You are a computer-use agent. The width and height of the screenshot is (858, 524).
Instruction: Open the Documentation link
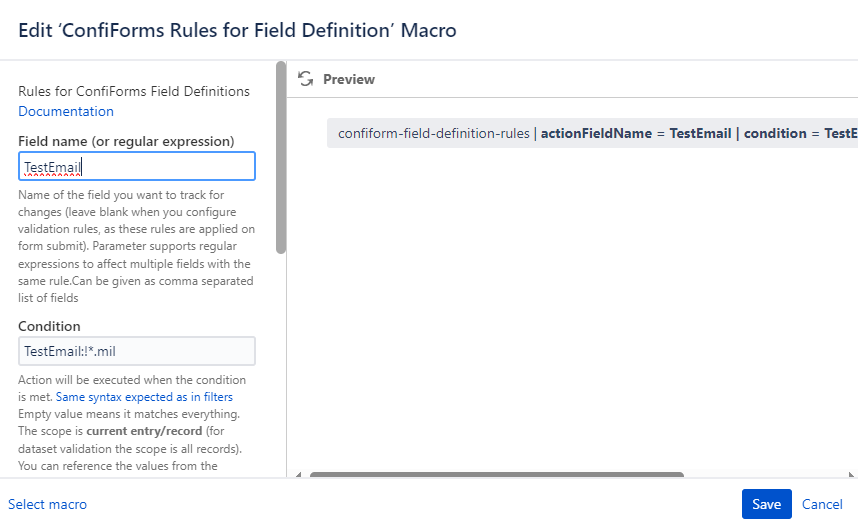(66, 111)
